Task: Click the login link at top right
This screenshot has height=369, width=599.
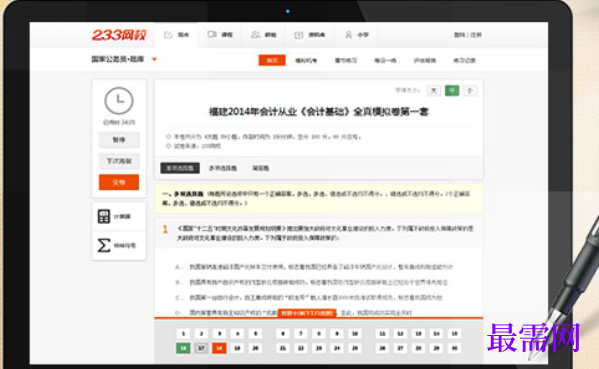Action: click(x=459, y=35)
